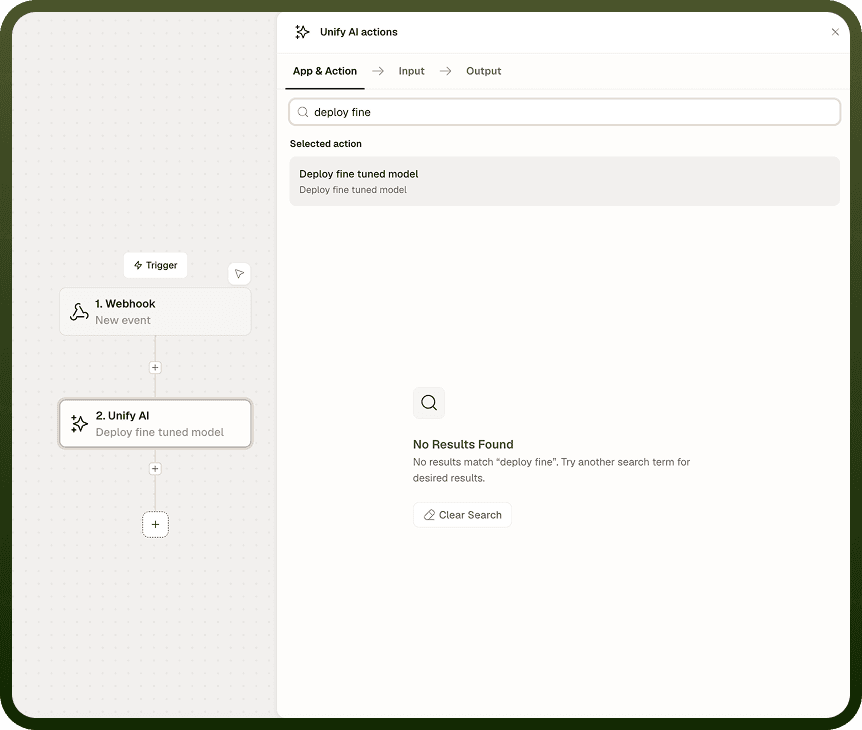Close the Unify AI actions panel
This screenshot has width=862, height=730.
coord(835,32)
